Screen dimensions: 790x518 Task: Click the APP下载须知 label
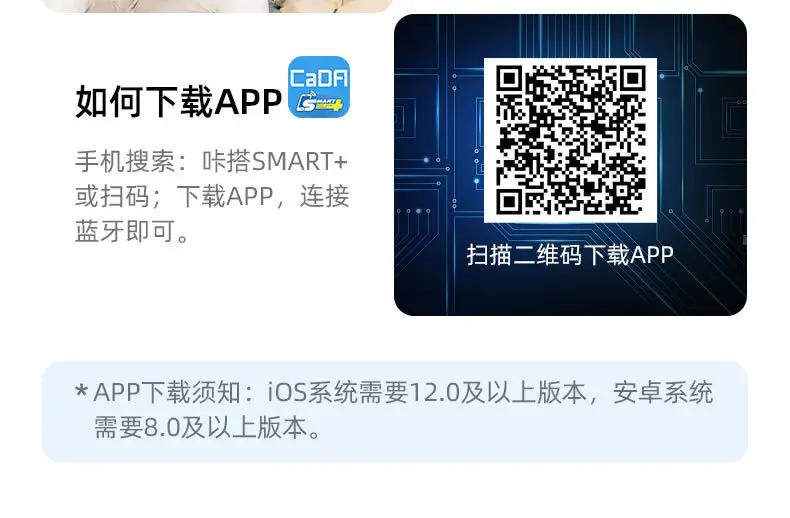pyautogui.click(x=167, y=393)
